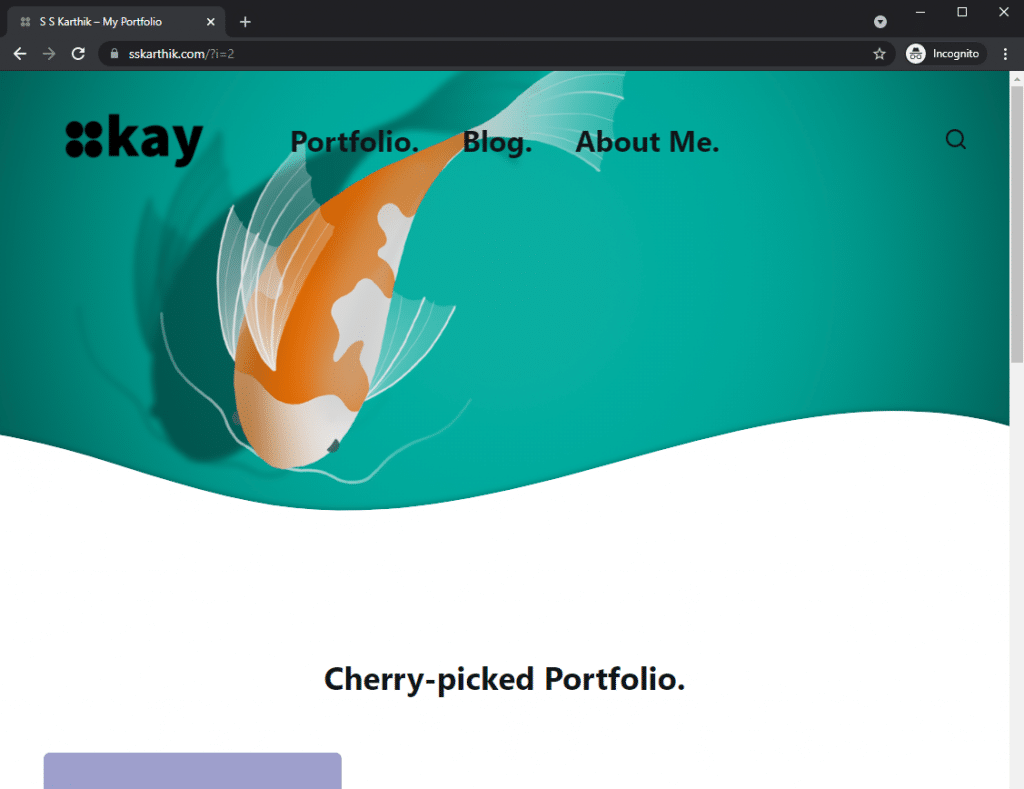Screen dimensions: 1024x789
Task: Open the Blog. navigation link
Action: click(x=498, y=142)
